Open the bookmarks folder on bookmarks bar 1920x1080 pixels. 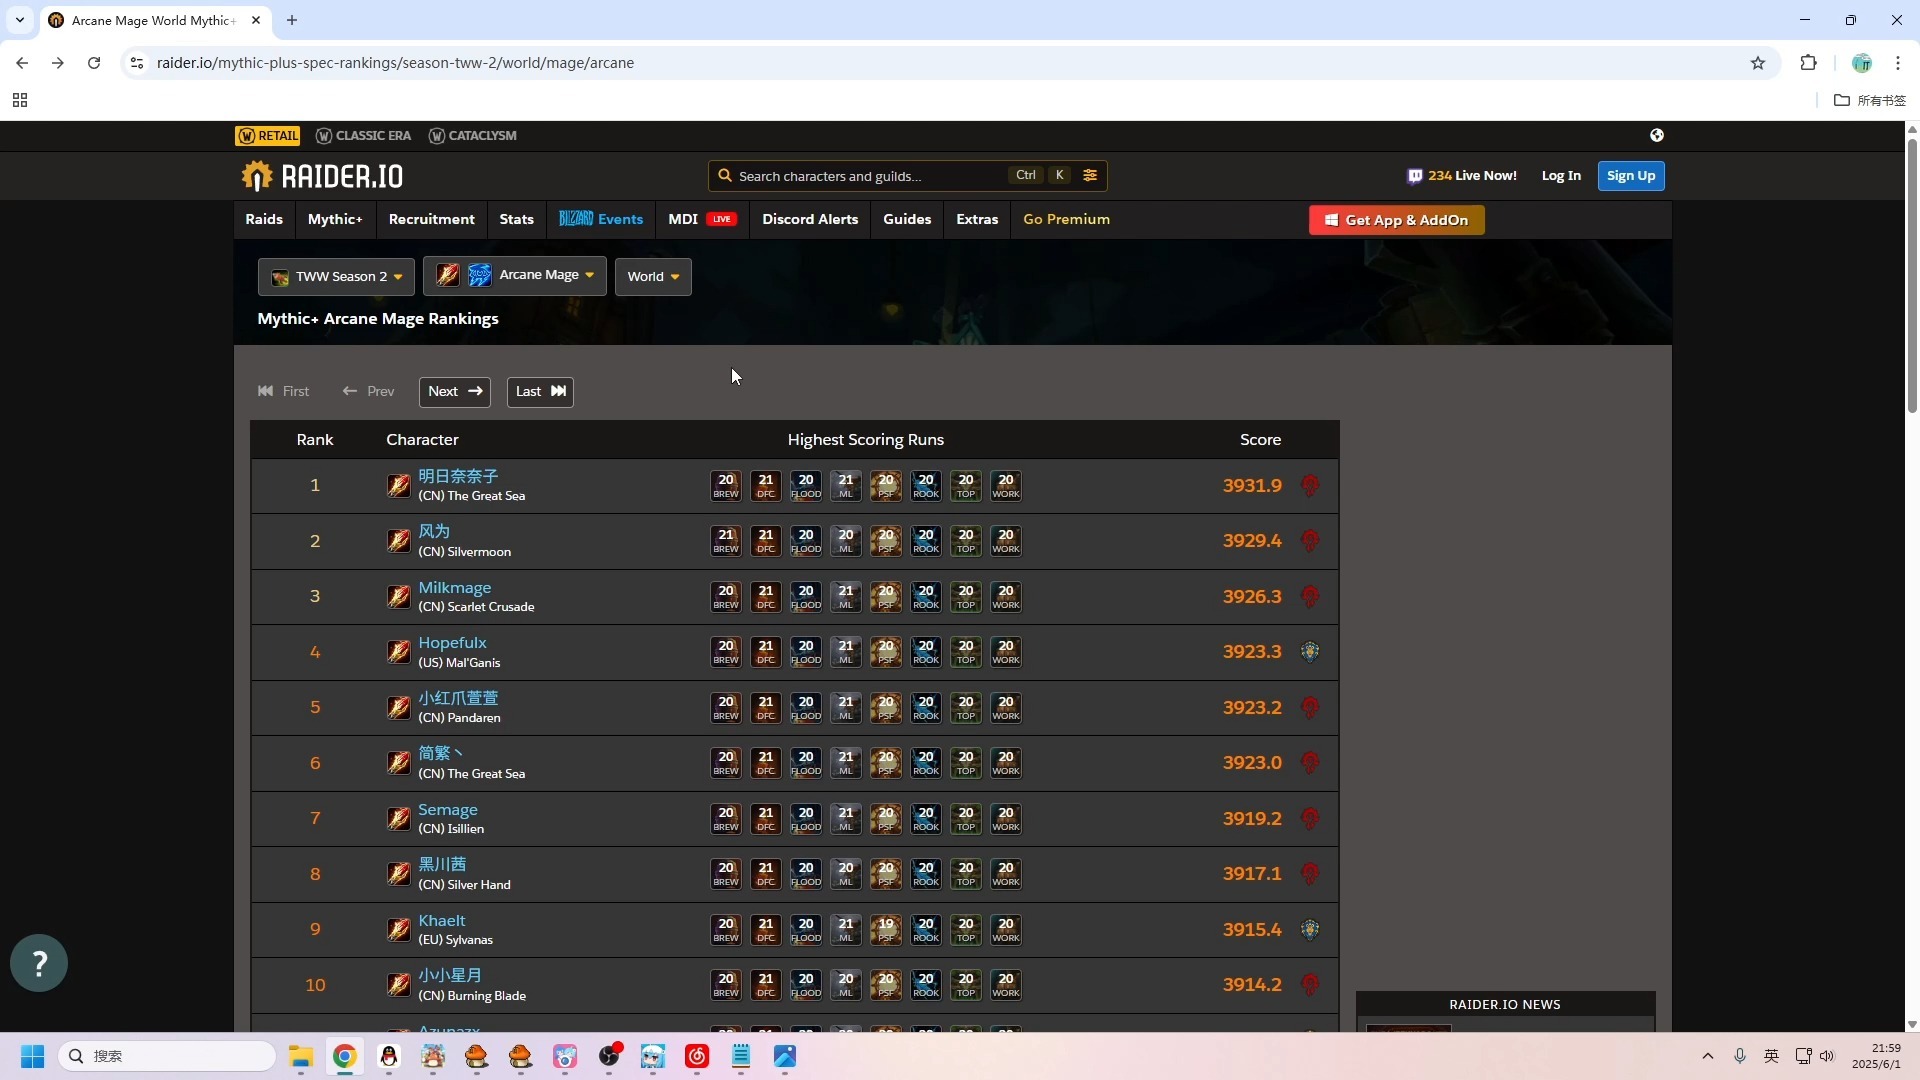[1870, 100]
